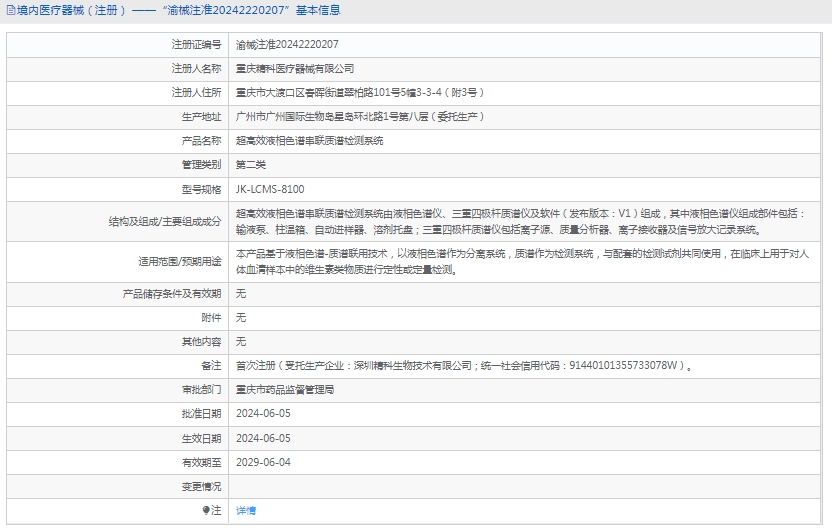832x530 pixels.
Task: Click the expiry date 2029-06-04
Action: coord(263,462)
